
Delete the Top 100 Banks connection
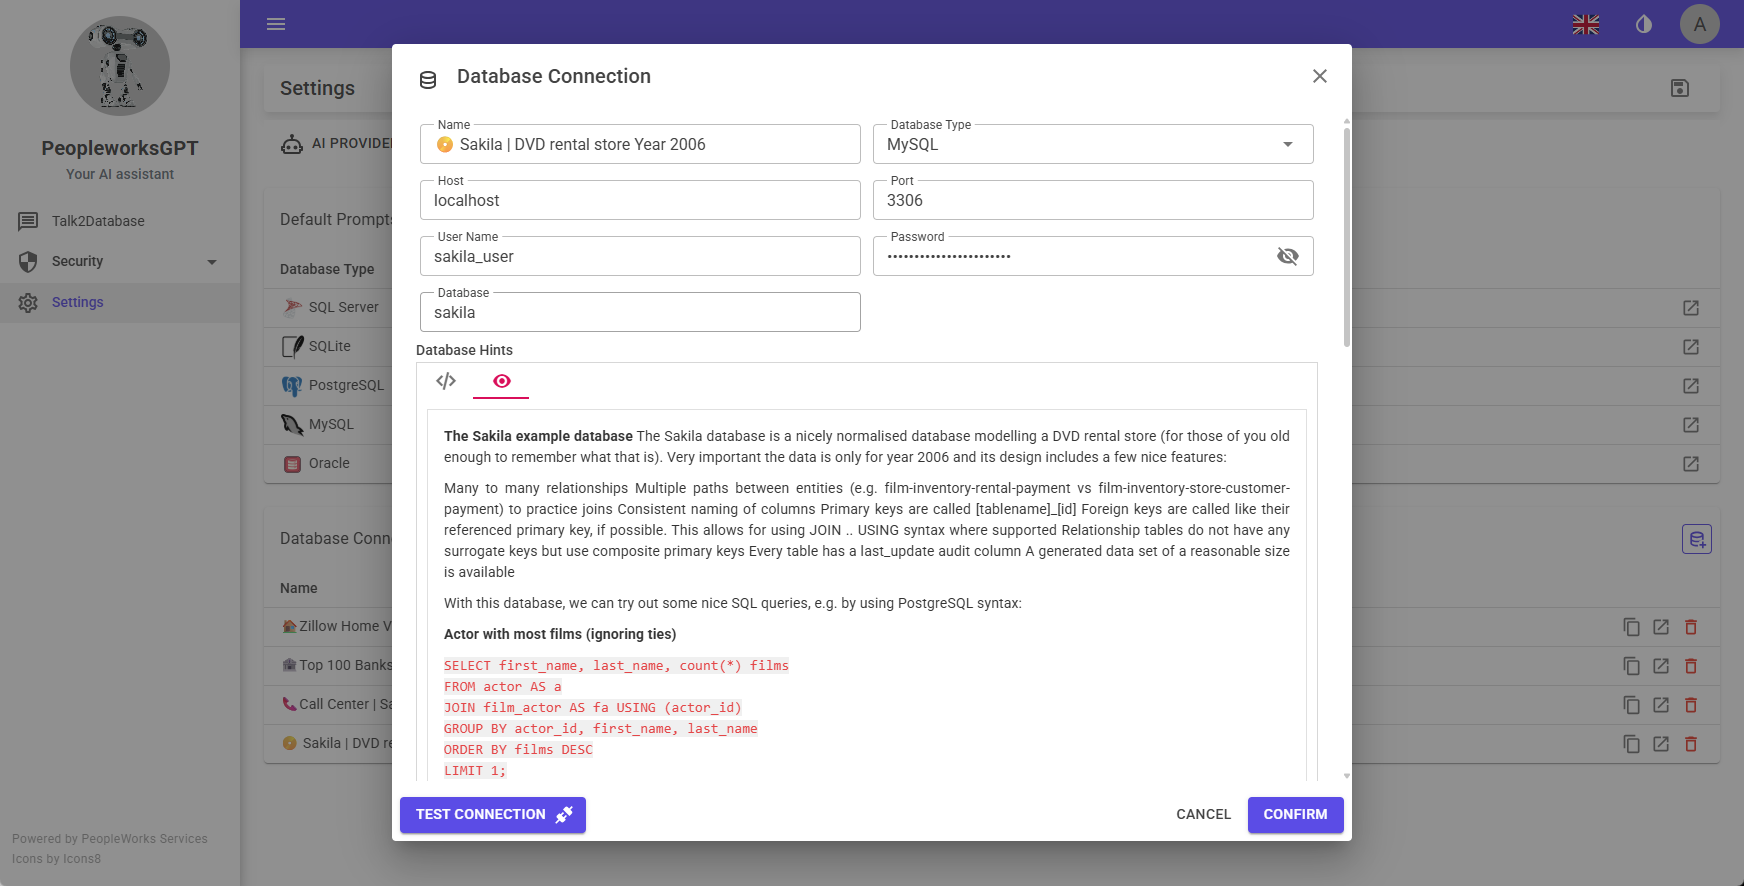coord(1691,666)
